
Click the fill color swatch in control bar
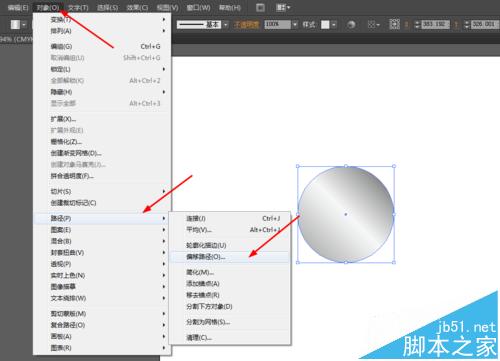coord(15,25)
